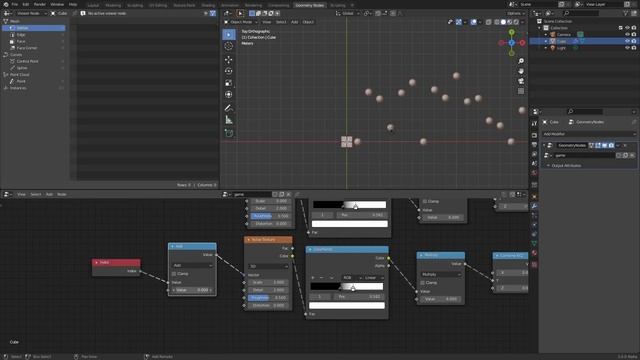Select the Edge domain row in spreadsheet
Viewport: 640px width, 360px height.
(34, 35)
